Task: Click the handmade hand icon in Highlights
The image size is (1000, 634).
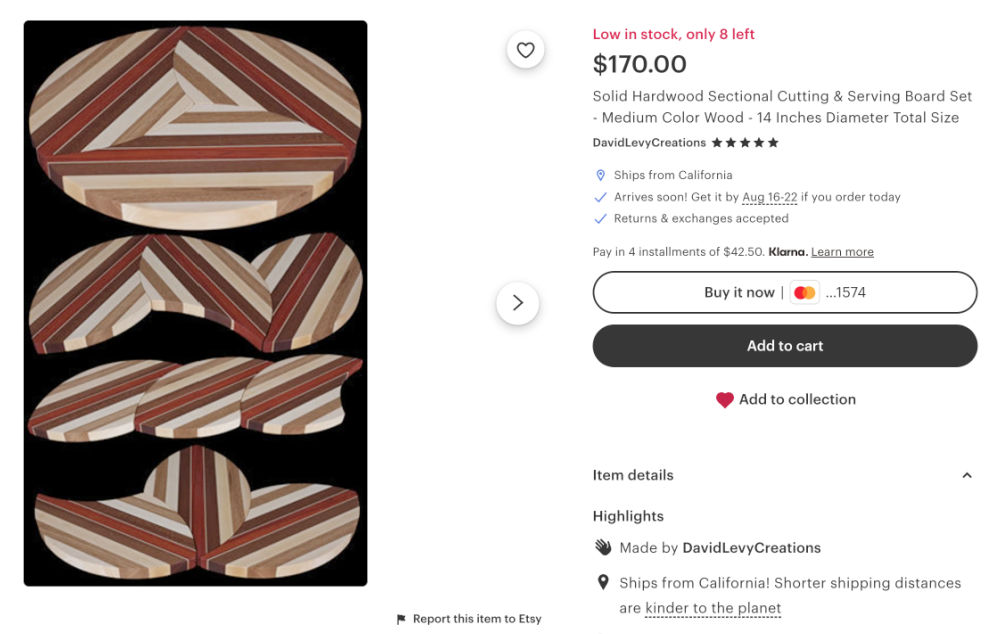Action: (603, 547)
